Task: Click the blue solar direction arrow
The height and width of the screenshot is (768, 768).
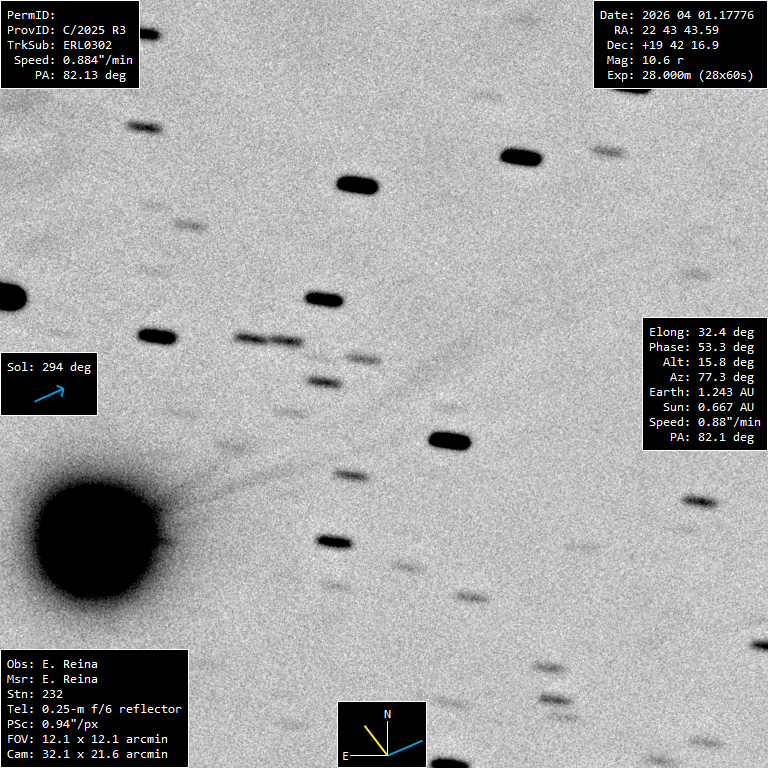Action: pos(49,394)
